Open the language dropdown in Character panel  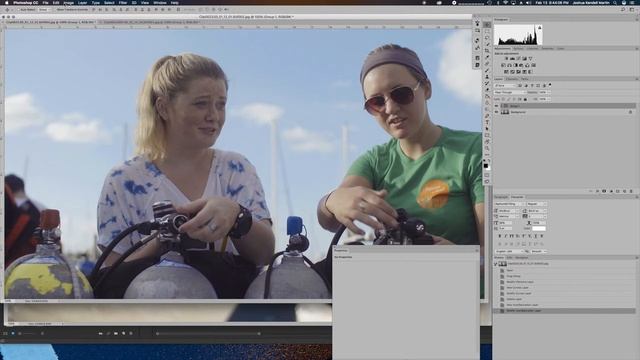click(x=509, y=251)
